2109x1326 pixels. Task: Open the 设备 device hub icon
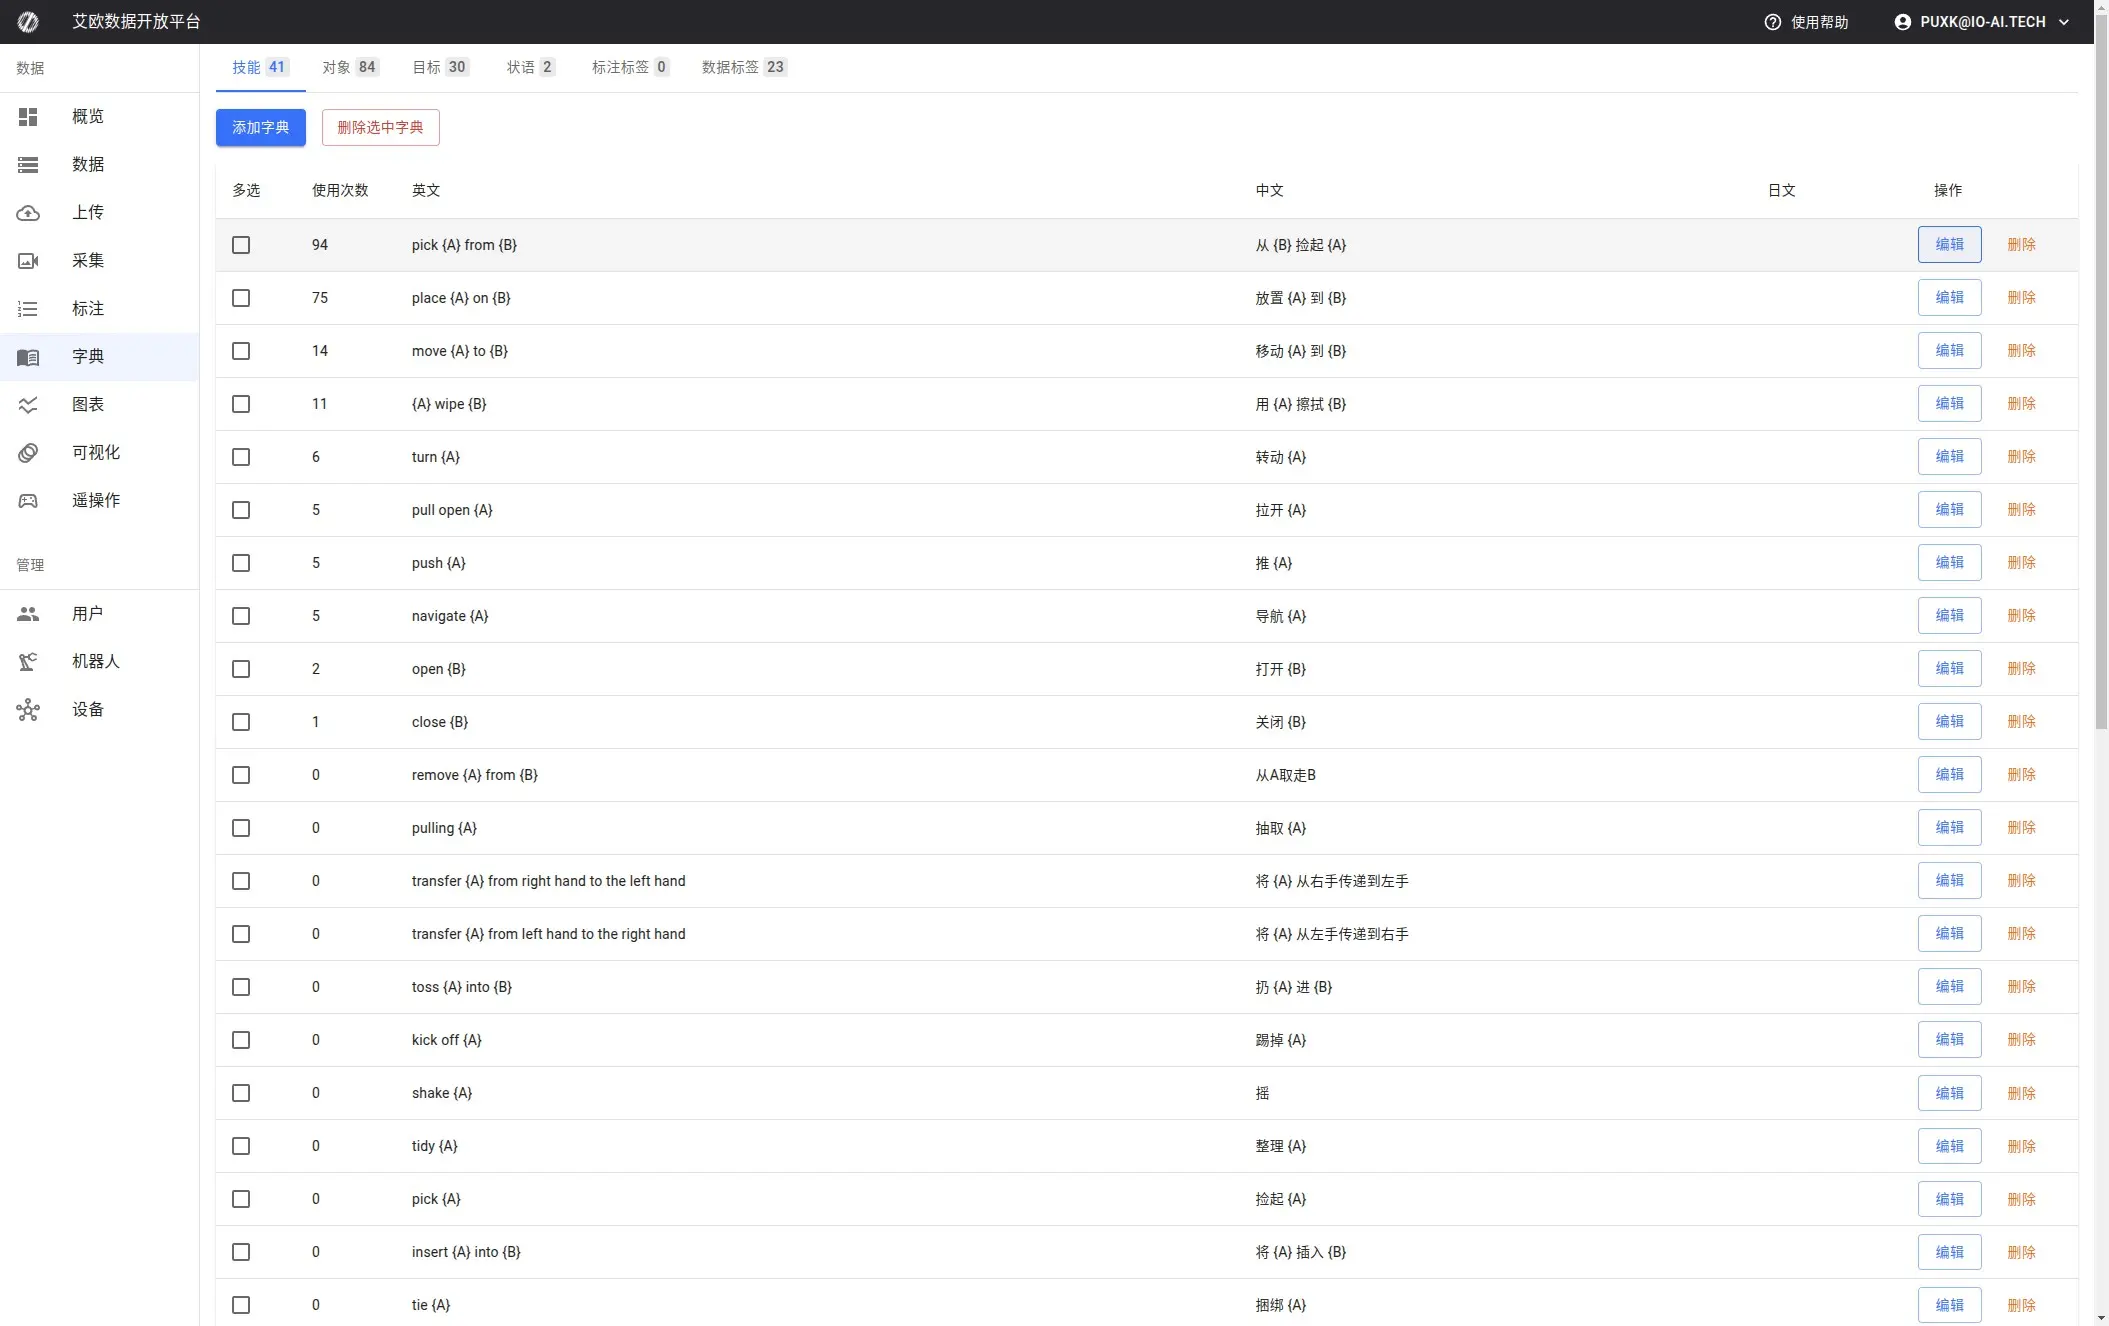coord(28,709)
